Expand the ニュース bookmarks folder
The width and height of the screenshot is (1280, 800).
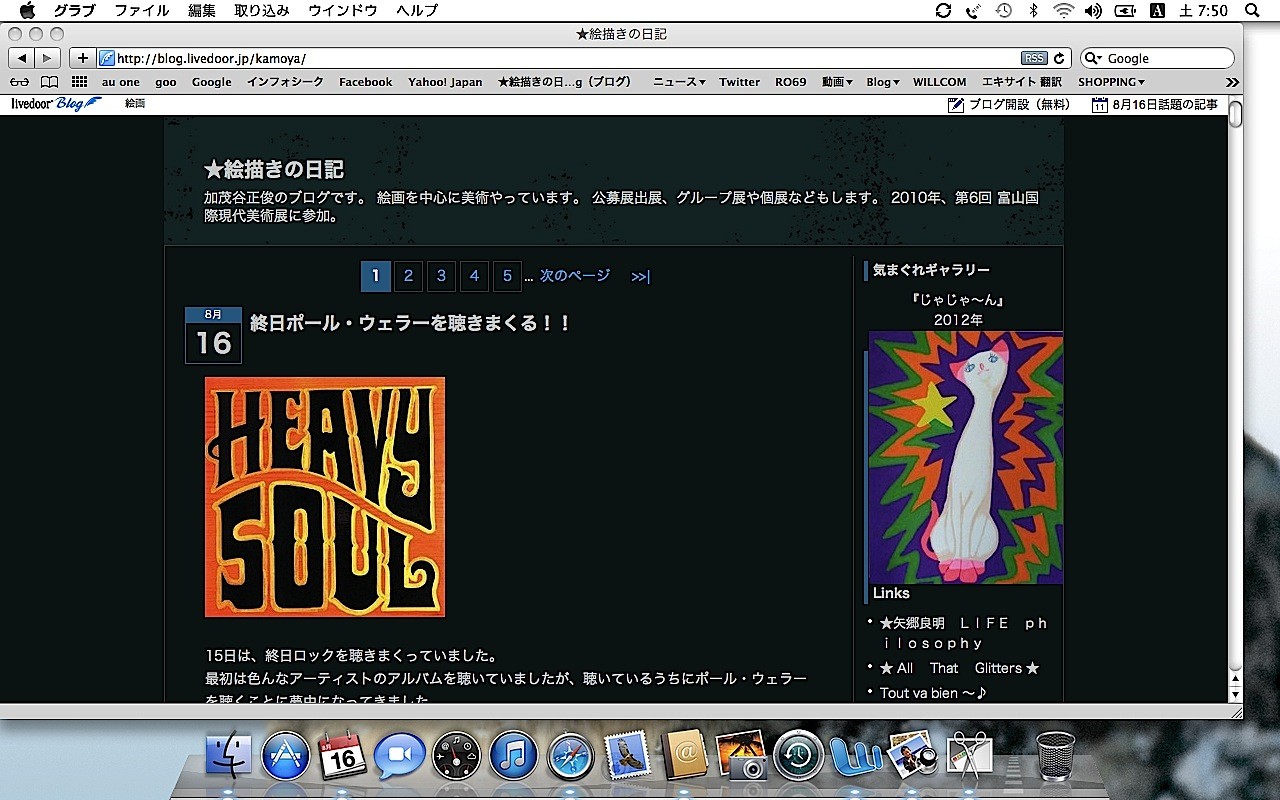[x=679, y=82]
